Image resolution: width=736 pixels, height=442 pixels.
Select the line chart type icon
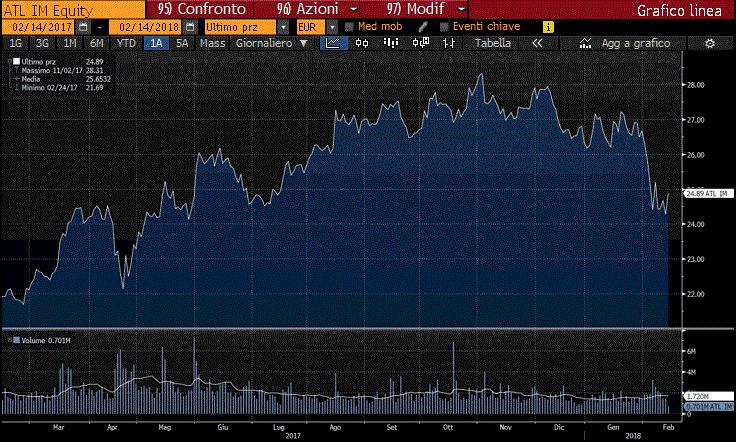(333, 43)
